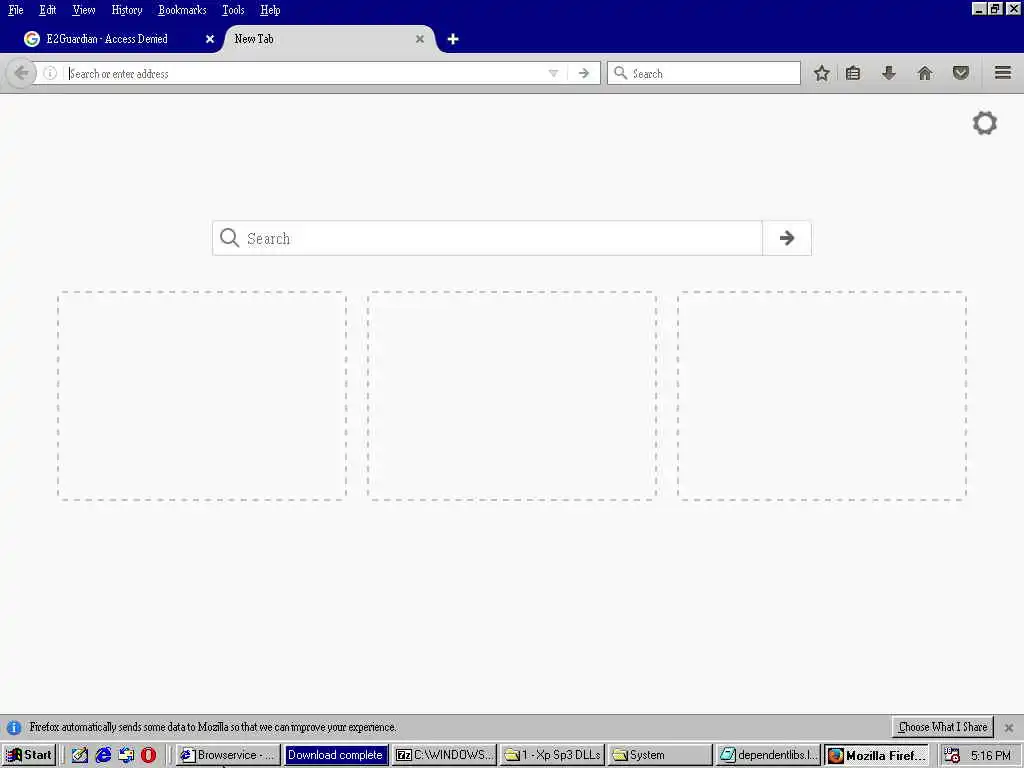
Task: Click the site information icon
Action: (x=50, y=73)
